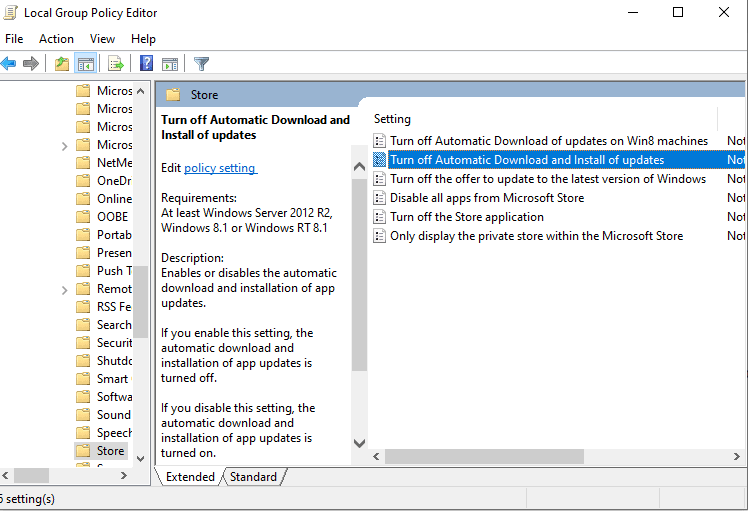This screenshot has height=511, width=748.
Task: Switch to the Standard tab
Action: click(x=253, y=477)
